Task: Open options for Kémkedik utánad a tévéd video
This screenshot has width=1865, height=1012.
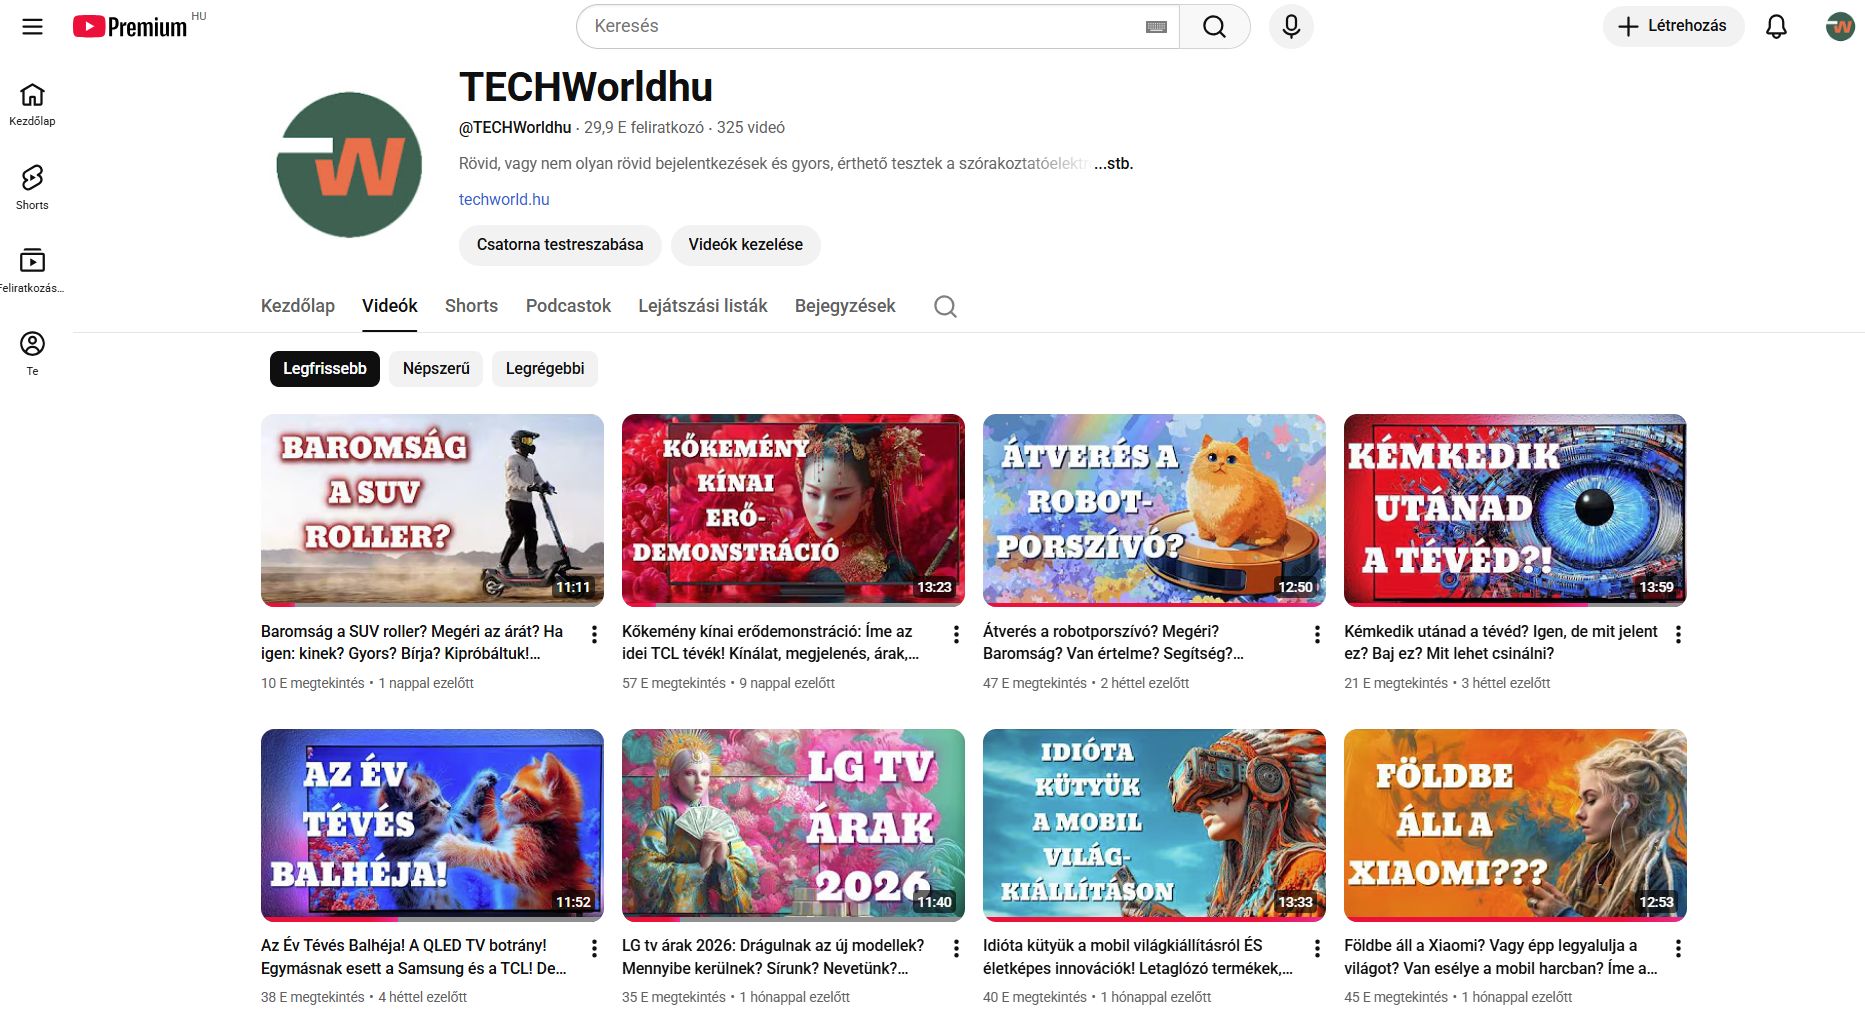Action: coord(1678,634)
